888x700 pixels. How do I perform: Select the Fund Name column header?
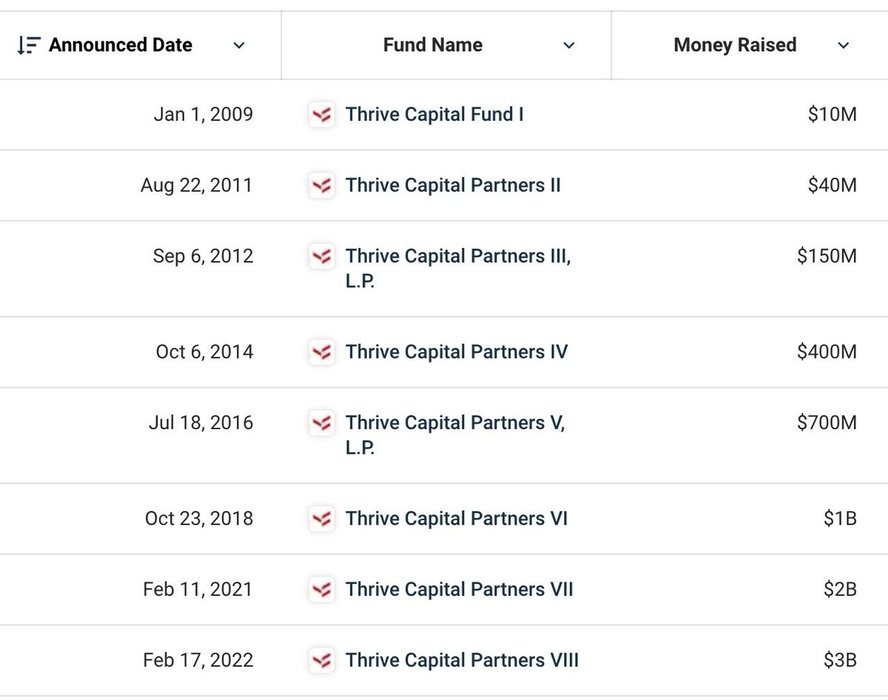point(432,45)
